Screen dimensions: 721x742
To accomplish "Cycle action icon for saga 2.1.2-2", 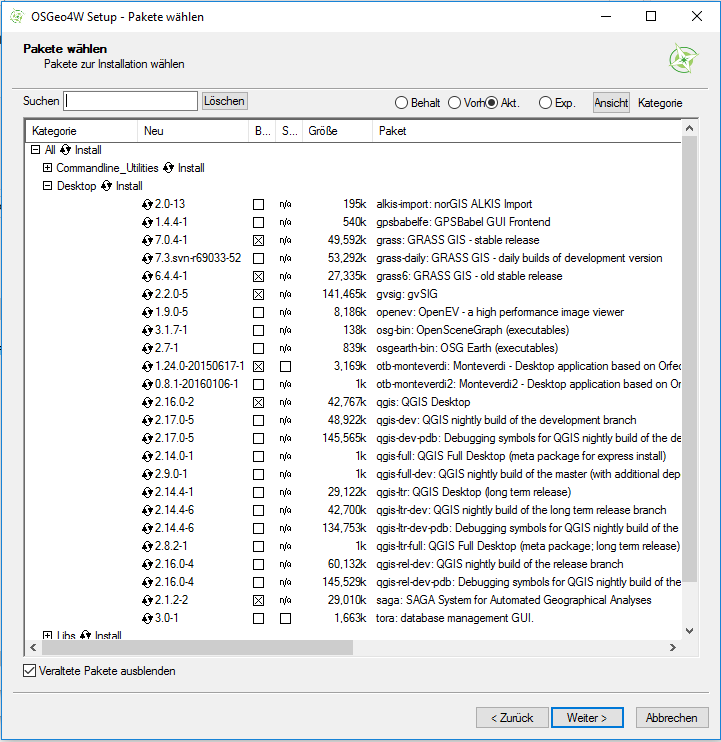I will click(x=147, y=600).
